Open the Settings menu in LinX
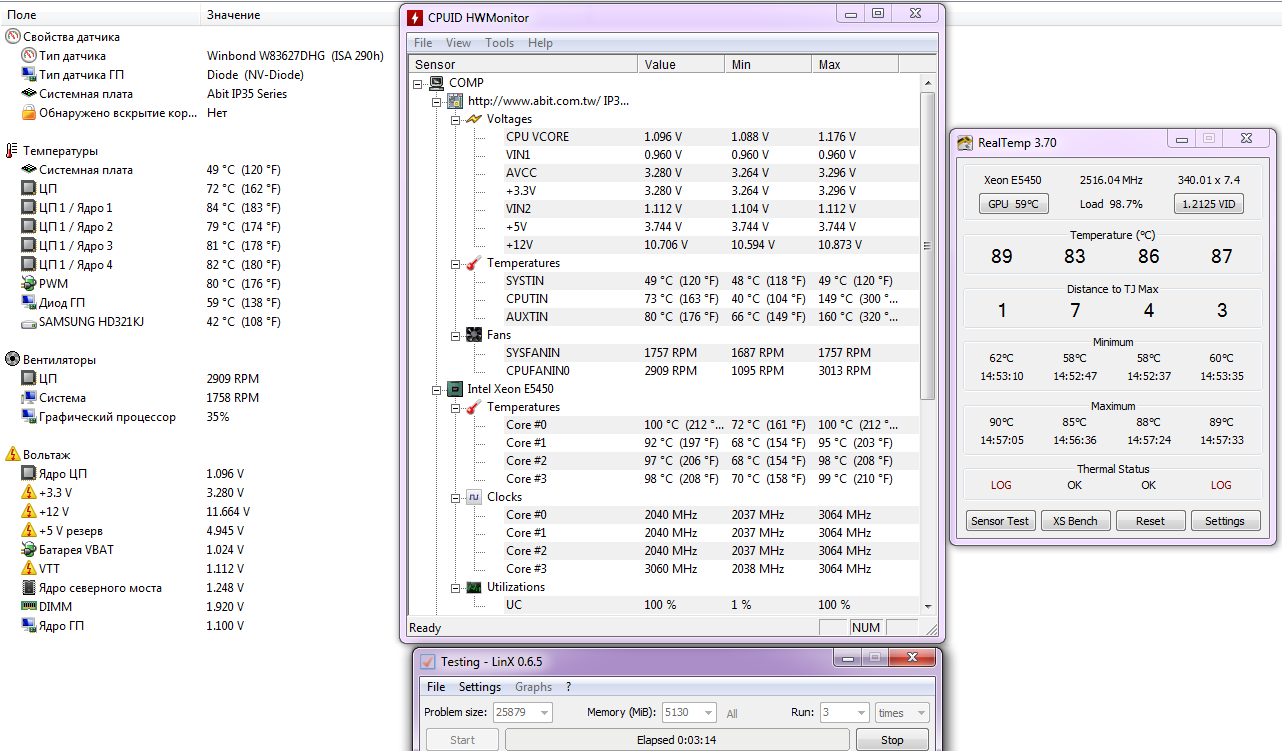 [x=480, y=687]
